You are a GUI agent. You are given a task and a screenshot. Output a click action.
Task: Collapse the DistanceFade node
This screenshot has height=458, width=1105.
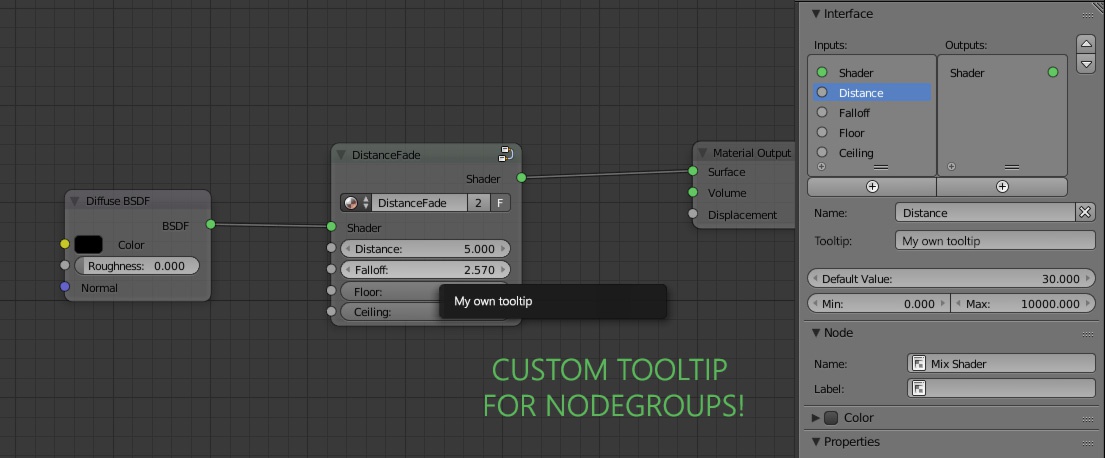[x=341, y=155]
